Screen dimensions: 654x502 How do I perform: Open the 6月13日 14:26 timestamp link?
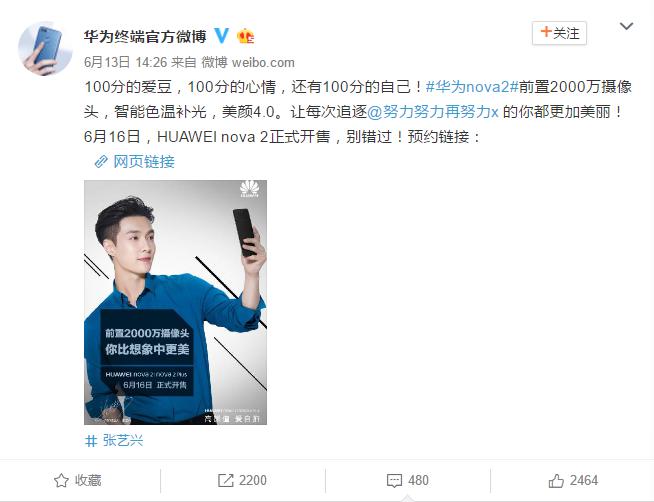(126, 63)
